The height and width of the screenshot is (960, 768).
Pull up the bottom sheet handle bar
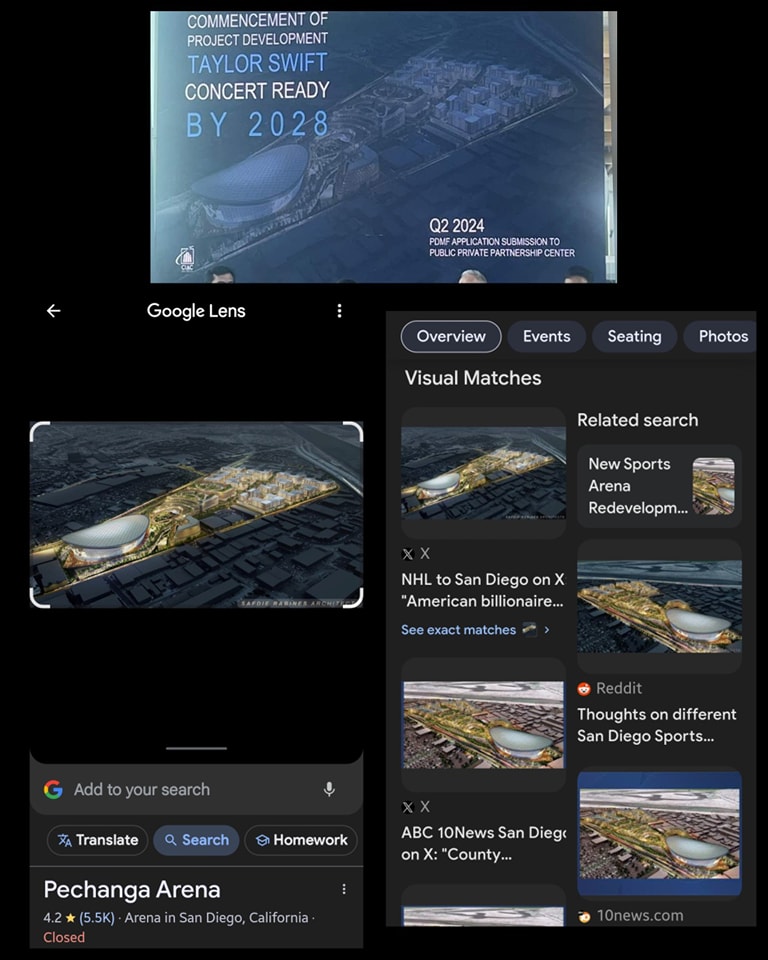point(197,748)
